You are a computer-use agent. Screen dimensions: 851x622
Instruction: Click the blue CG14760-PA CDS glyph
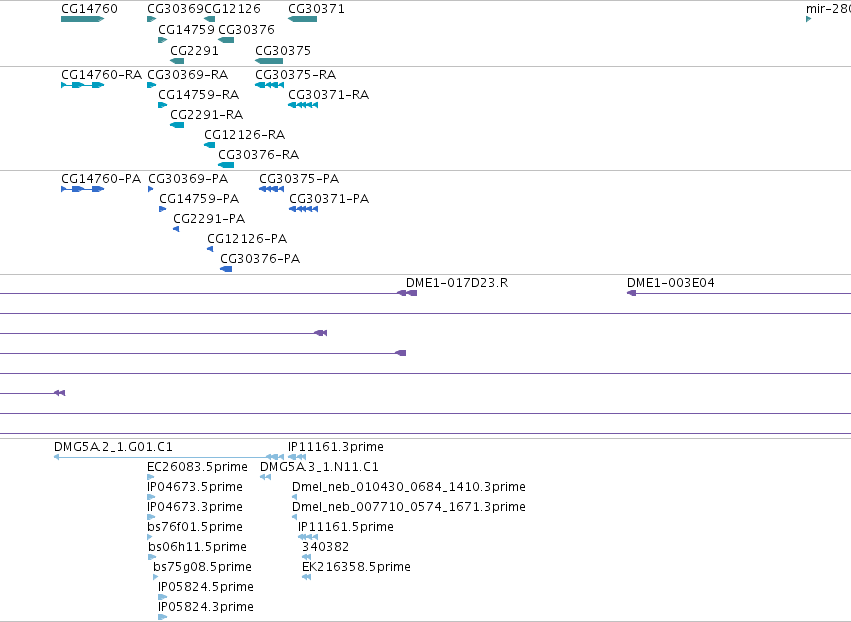[x=82, y=189]
